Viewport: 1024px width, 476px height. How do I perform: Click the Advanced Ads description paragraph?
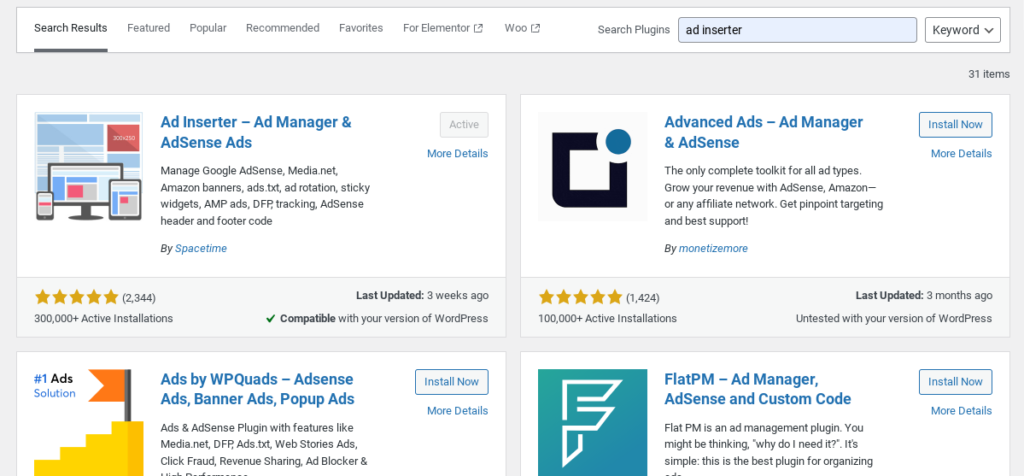tap(774, 196)
